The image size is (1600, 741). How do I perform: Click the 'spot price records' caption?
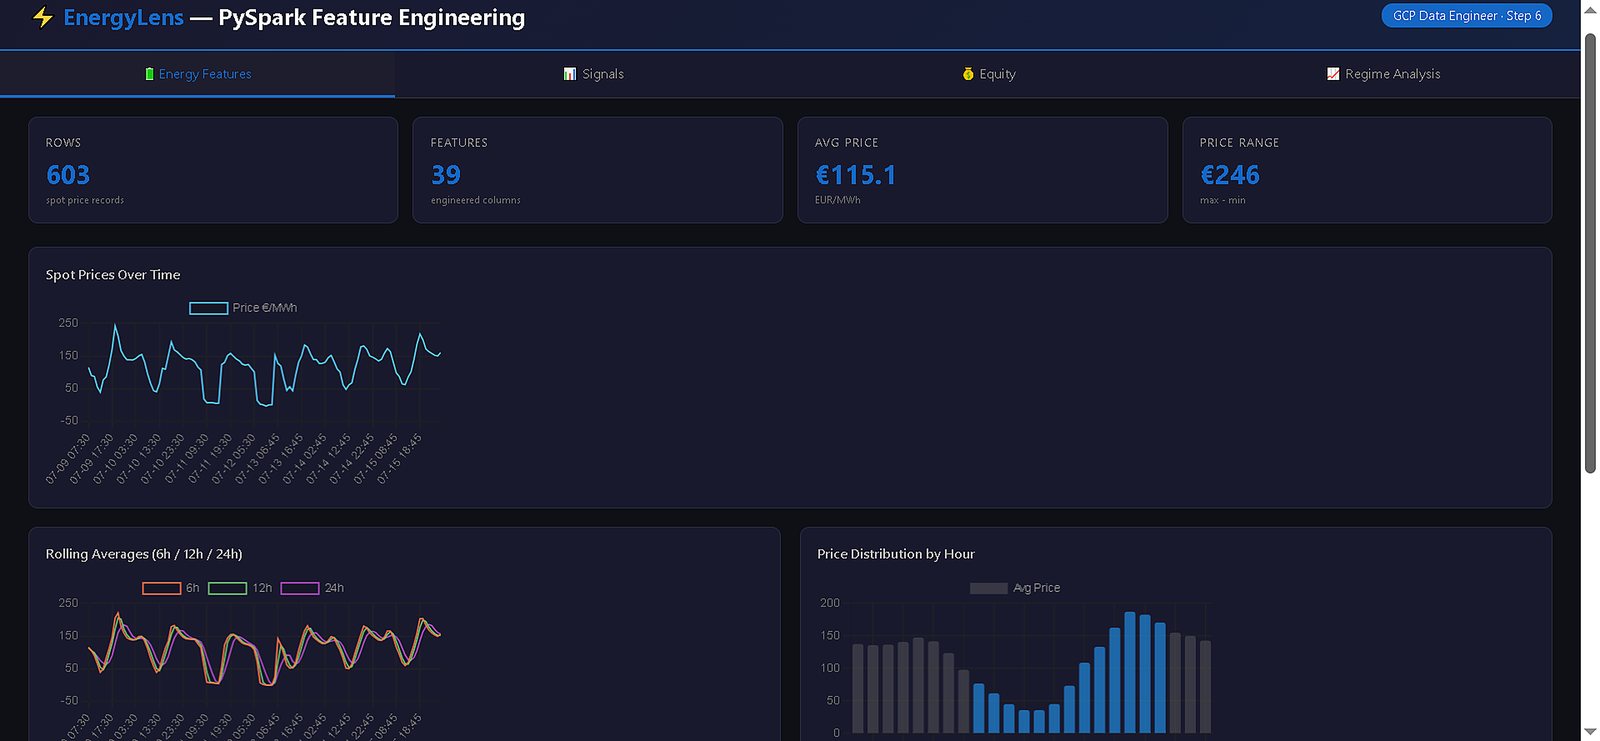click(85, 200)
